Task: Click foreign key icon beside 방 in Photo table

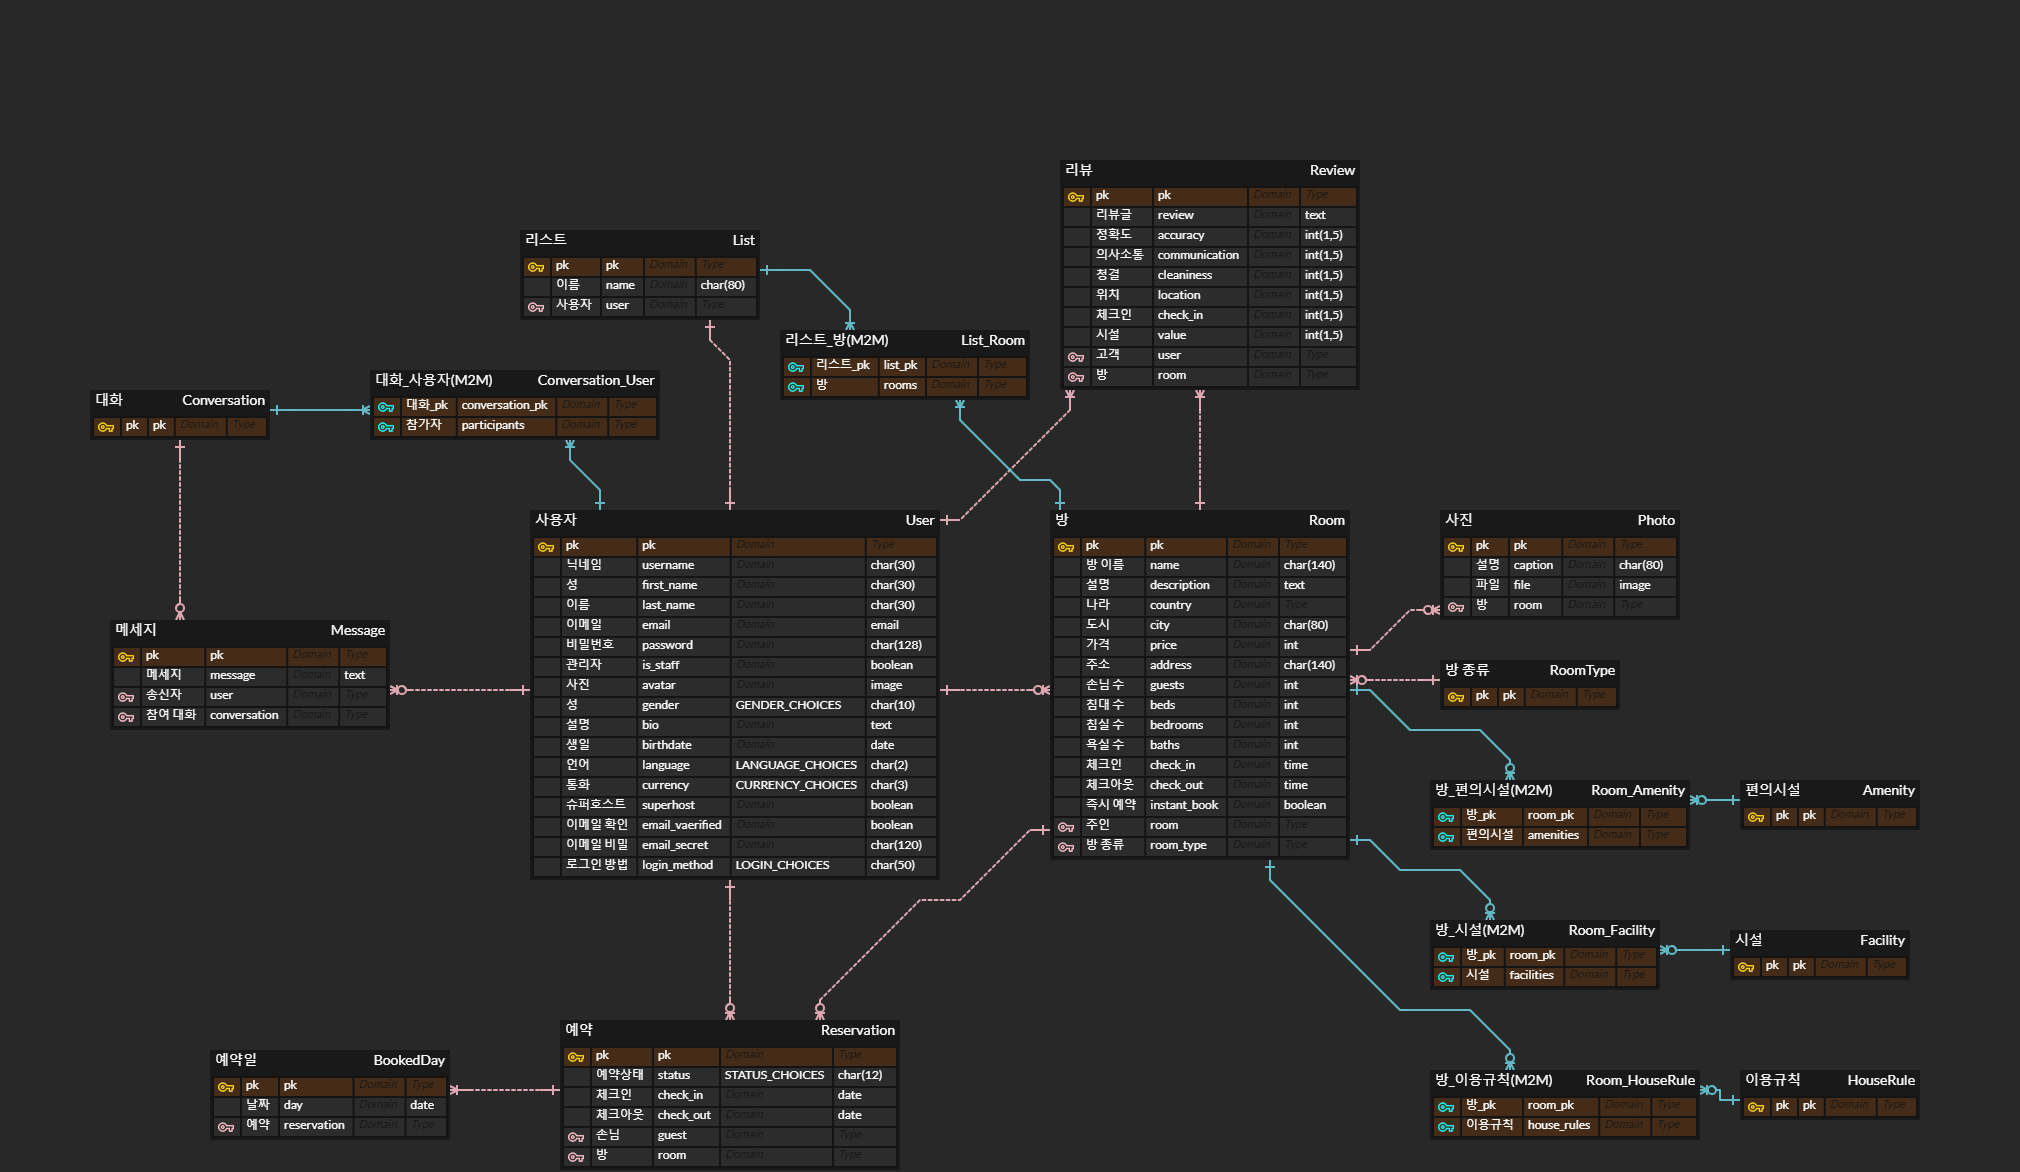Action: pyautogui.click(x=1456, y=606)
